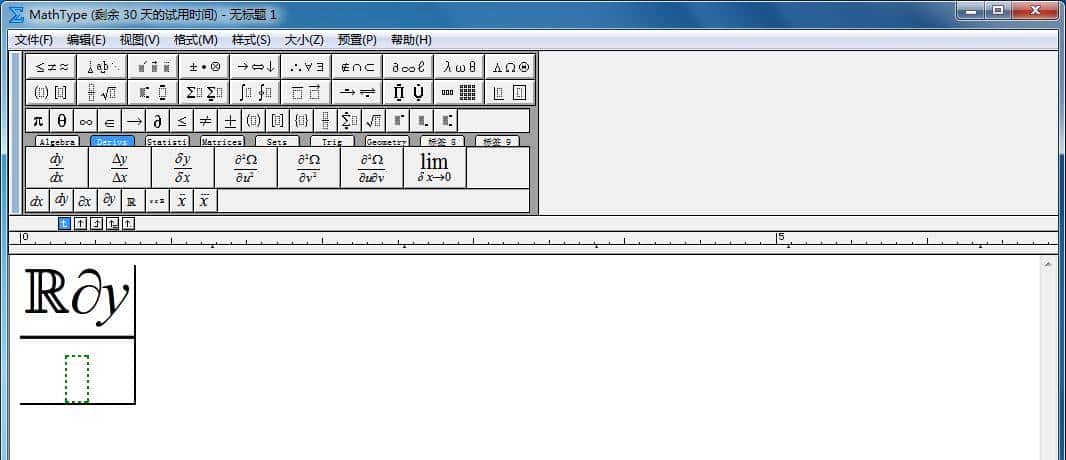Open the logical symbols palette (∴ ∀ ∃)
This screenshot has height=460, width=1066.
[x=306, y=67]
